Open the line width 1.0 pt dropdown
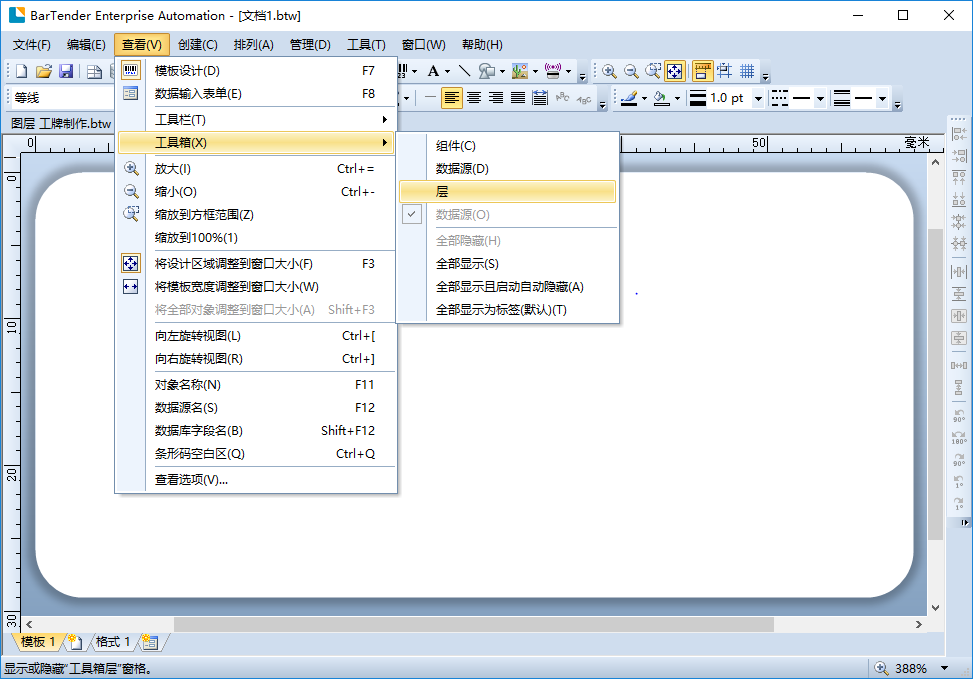973x679 pixels. (x=758, y=98)
